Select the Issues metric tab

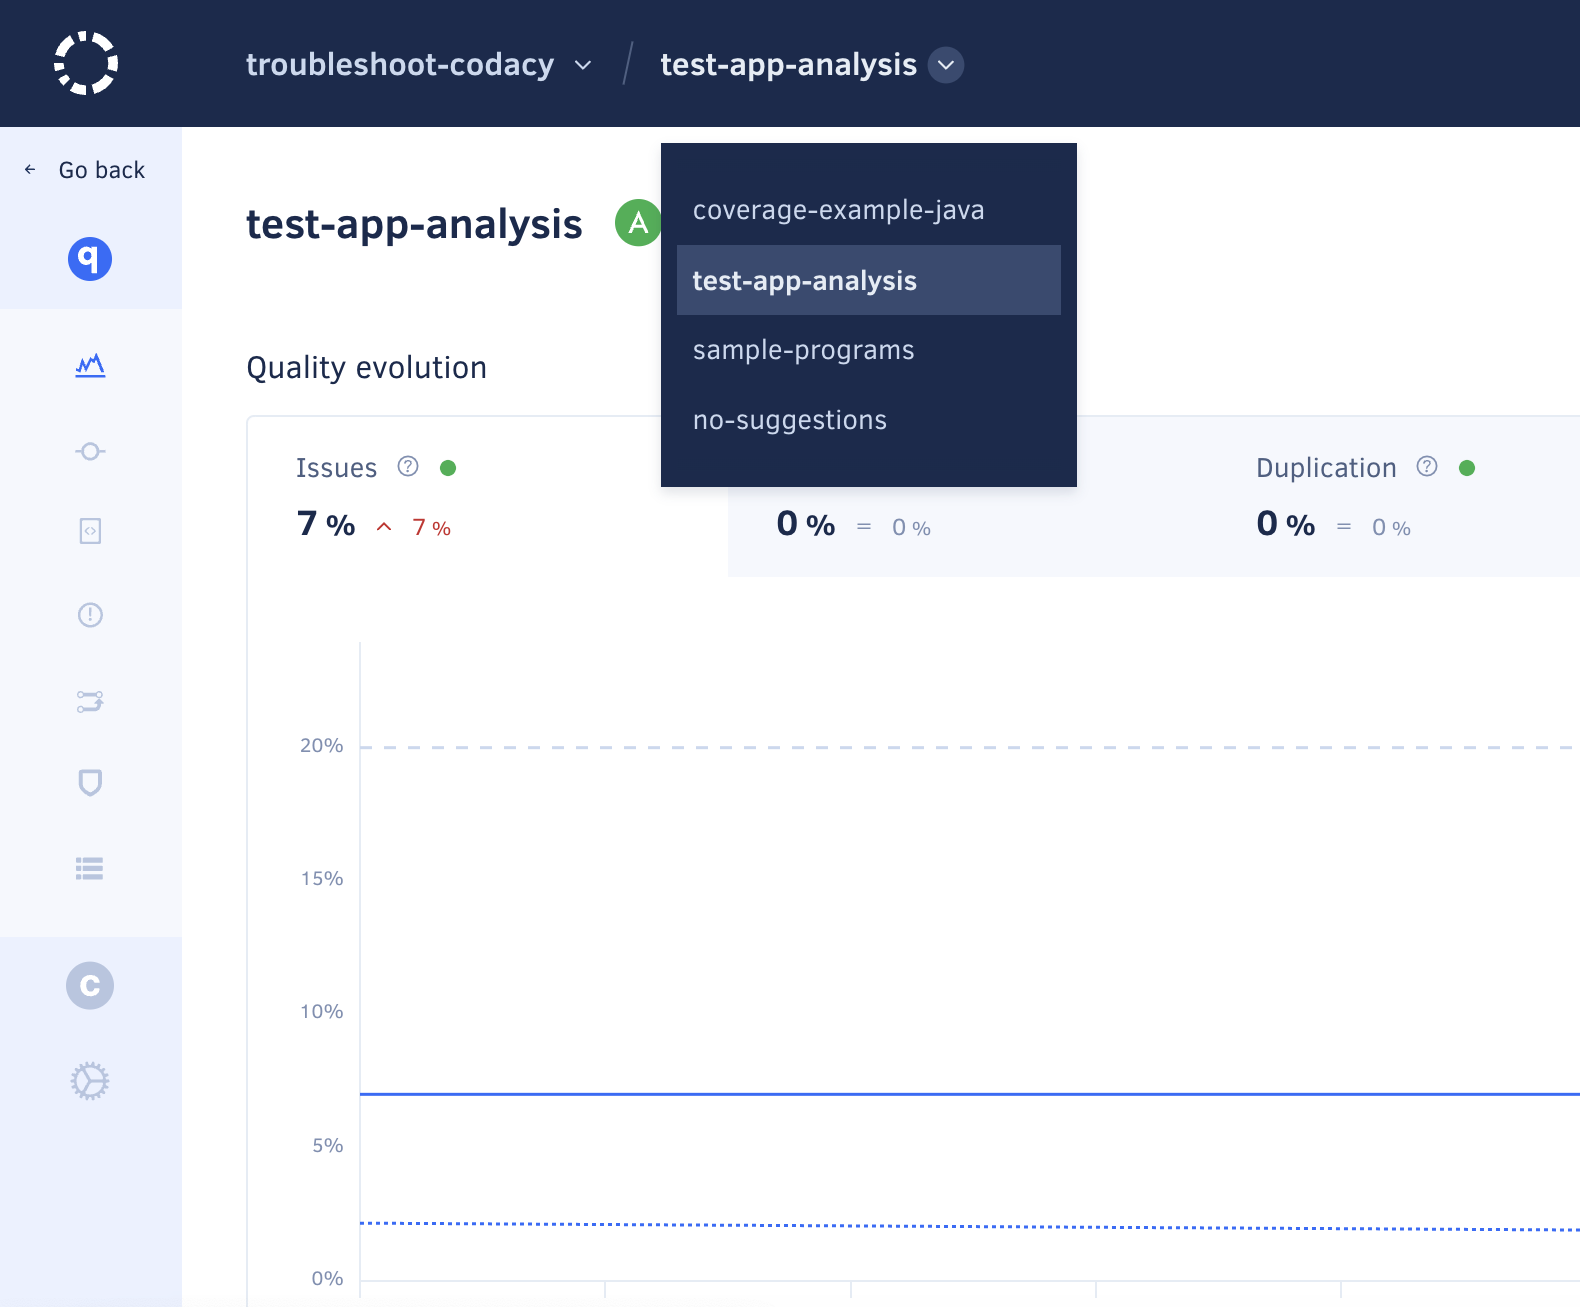click(x=488, y=497)
